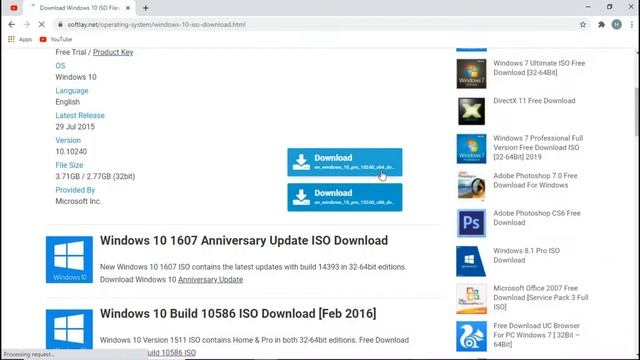This screenshot has width=640, height=360.
Task: Click the Microsoft Office 2007 thumbnail
Action: (471, 299)
